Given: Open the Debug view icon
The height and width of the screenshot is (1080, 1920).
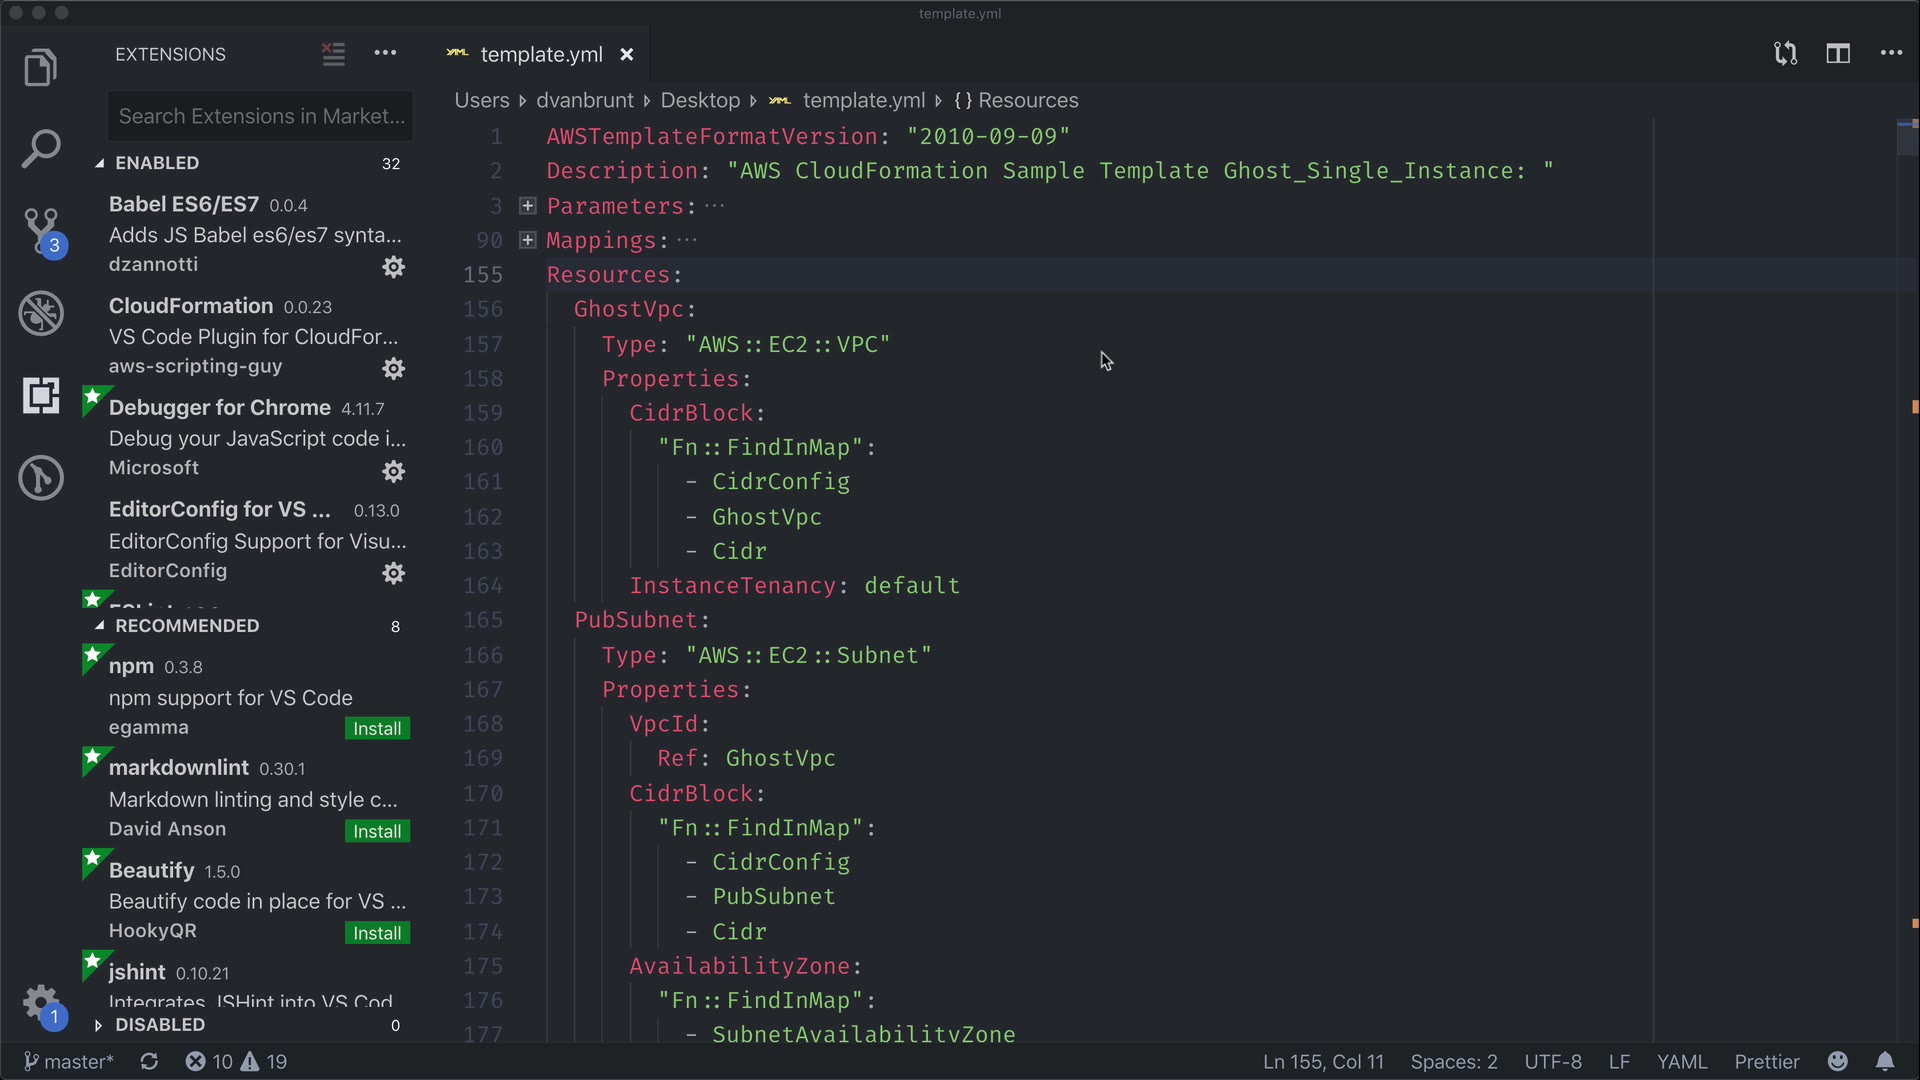Looking at the screenshot, I should 40,314.
